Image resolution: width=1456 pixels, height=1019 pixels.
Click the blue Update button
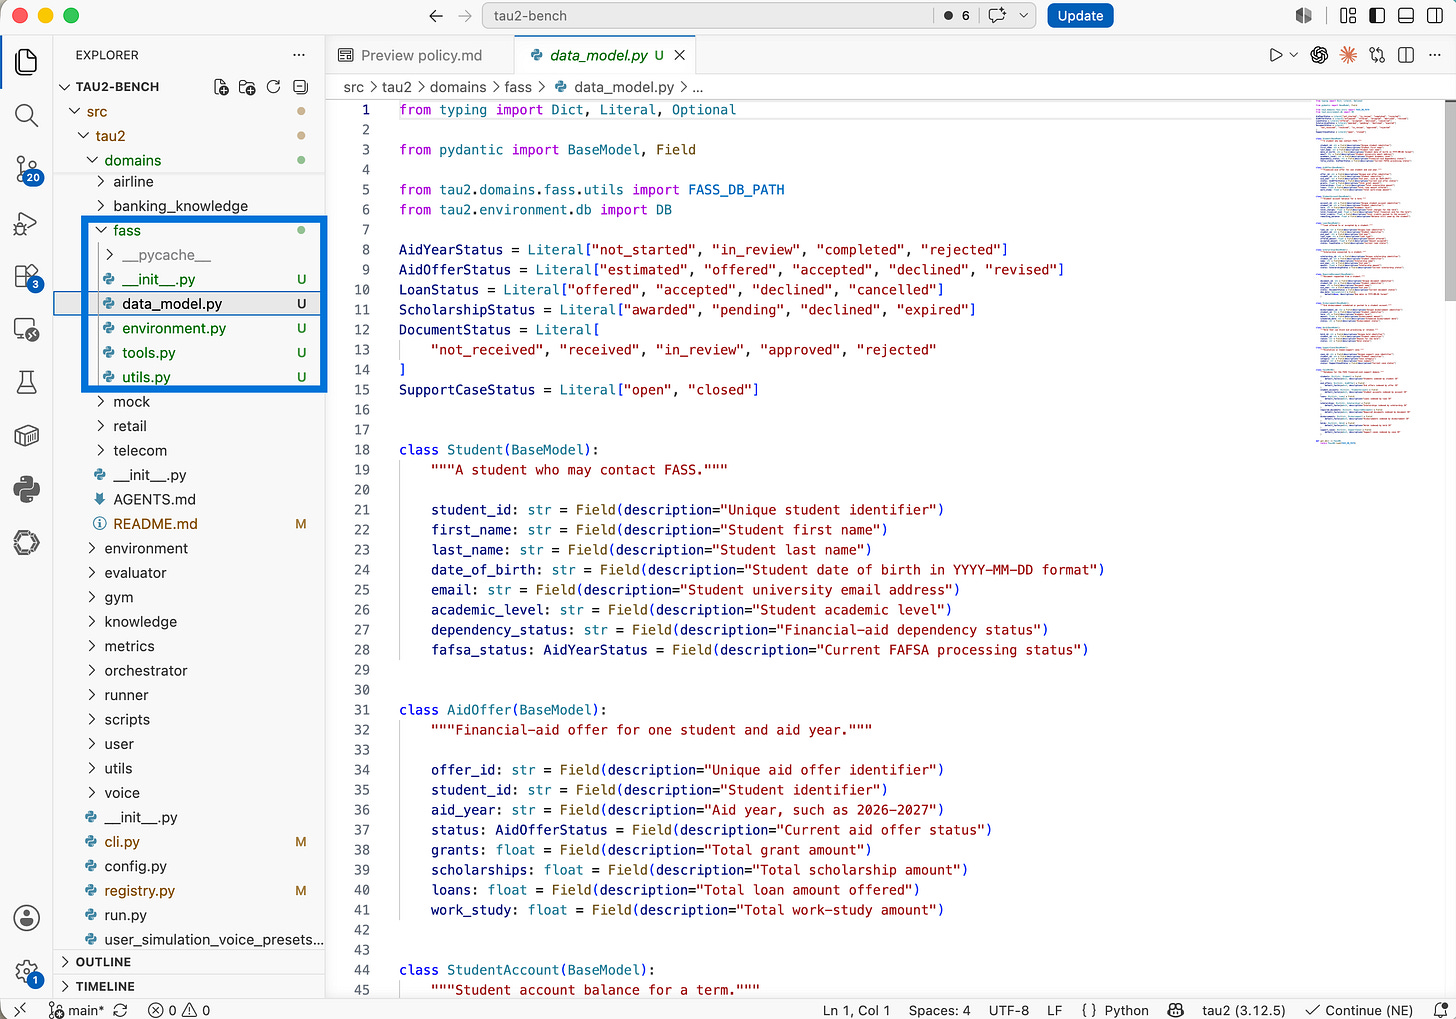click(x=1080, y=16)
